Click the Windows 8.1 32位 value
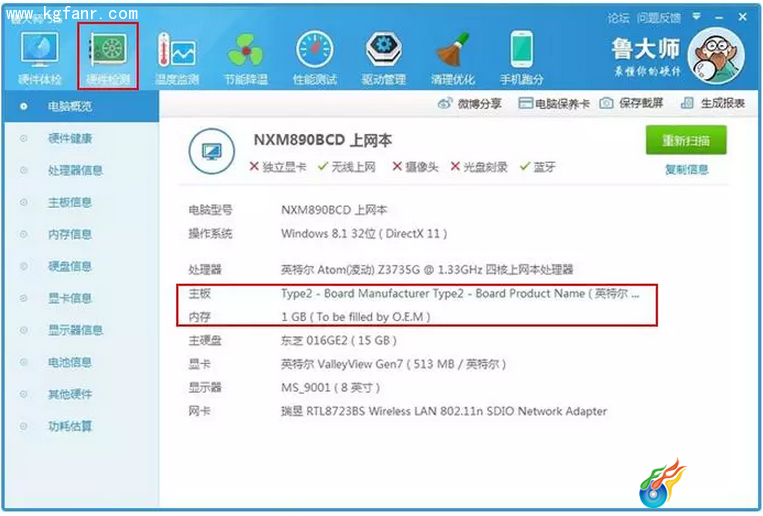 [364, 234]
